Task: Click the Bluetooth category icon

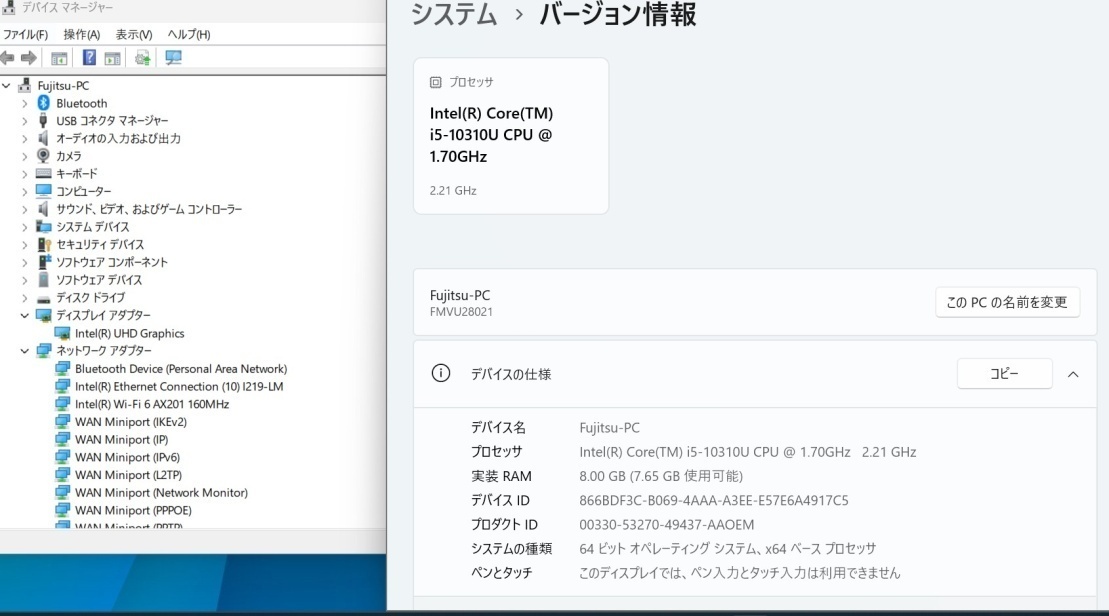Action: point(43,103)
